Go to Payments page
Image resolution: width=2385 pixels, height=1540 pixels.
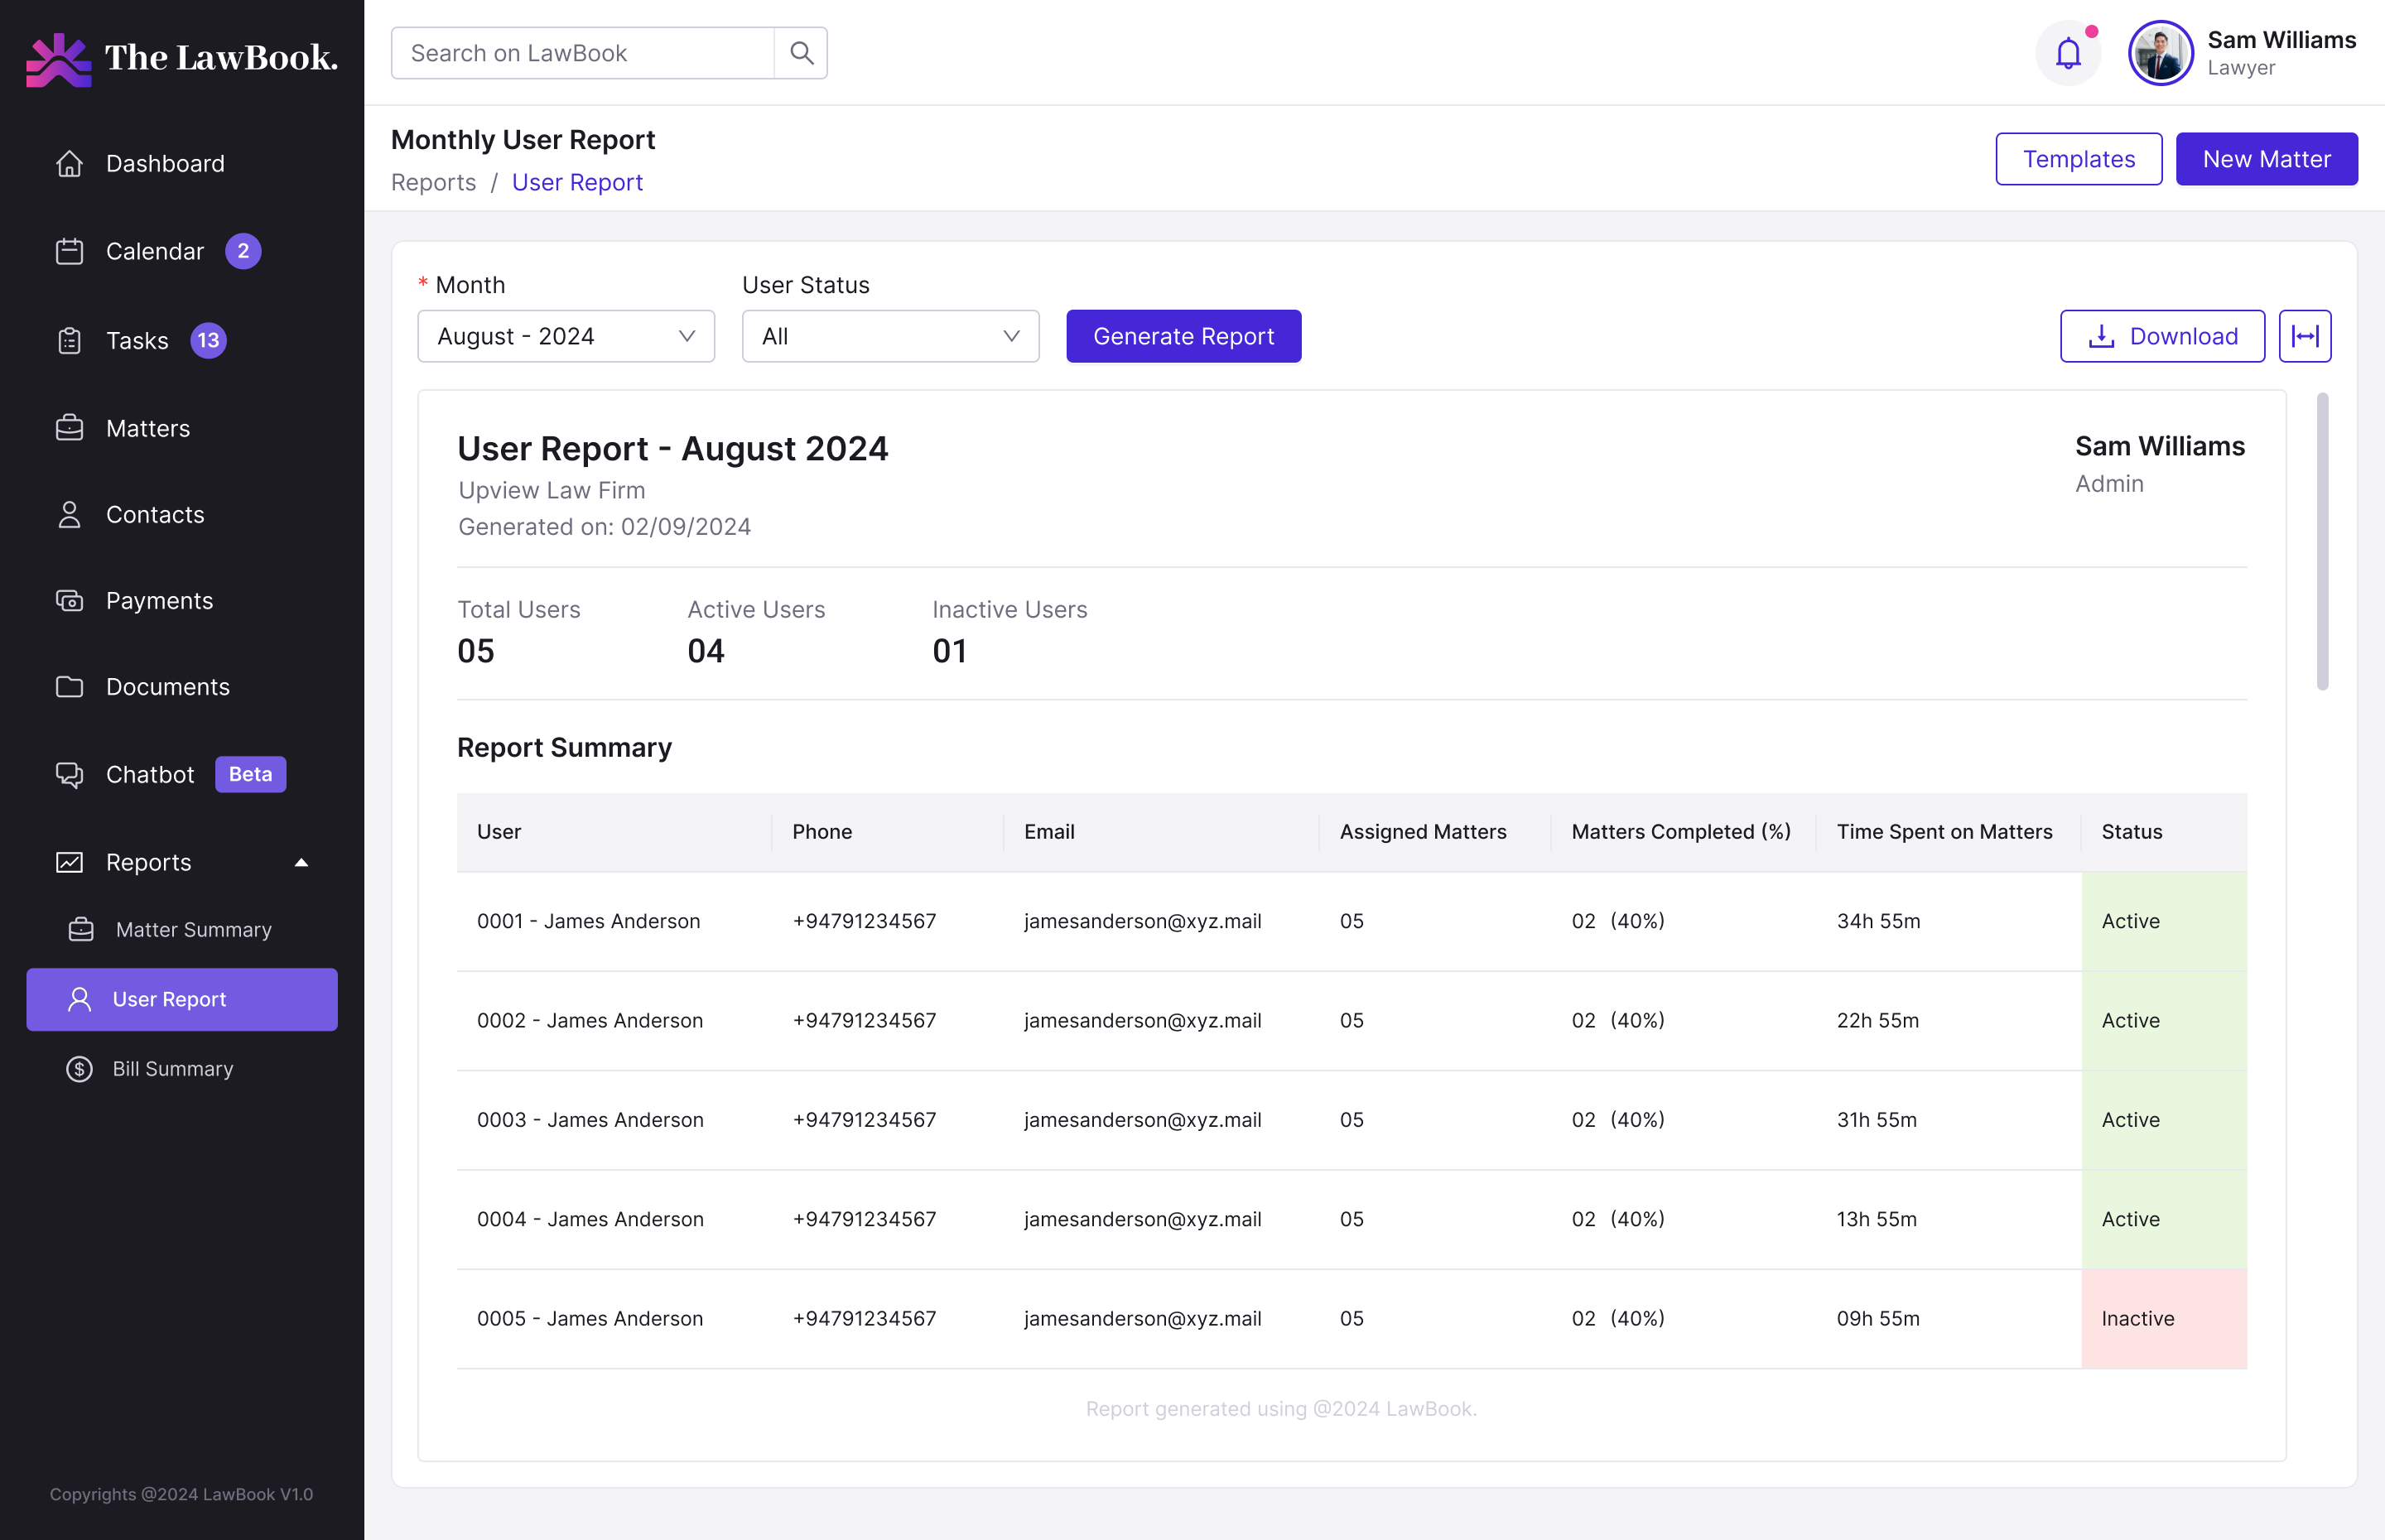pos(134,600)
